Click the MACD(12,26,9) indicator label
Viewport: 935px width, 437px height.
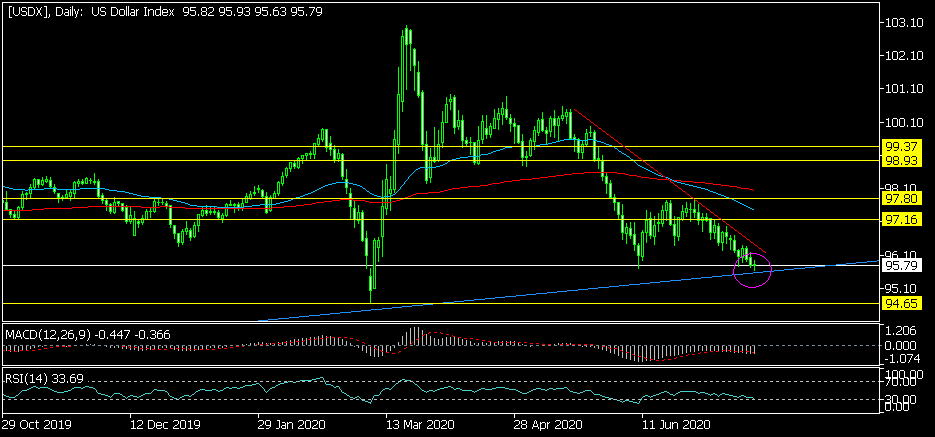88,334
